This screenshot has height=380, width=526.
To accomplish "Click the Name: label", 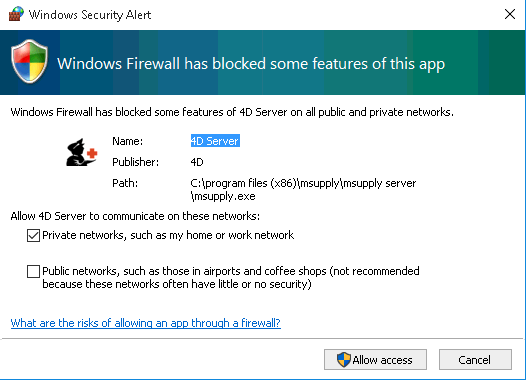I will pos(127,141).
